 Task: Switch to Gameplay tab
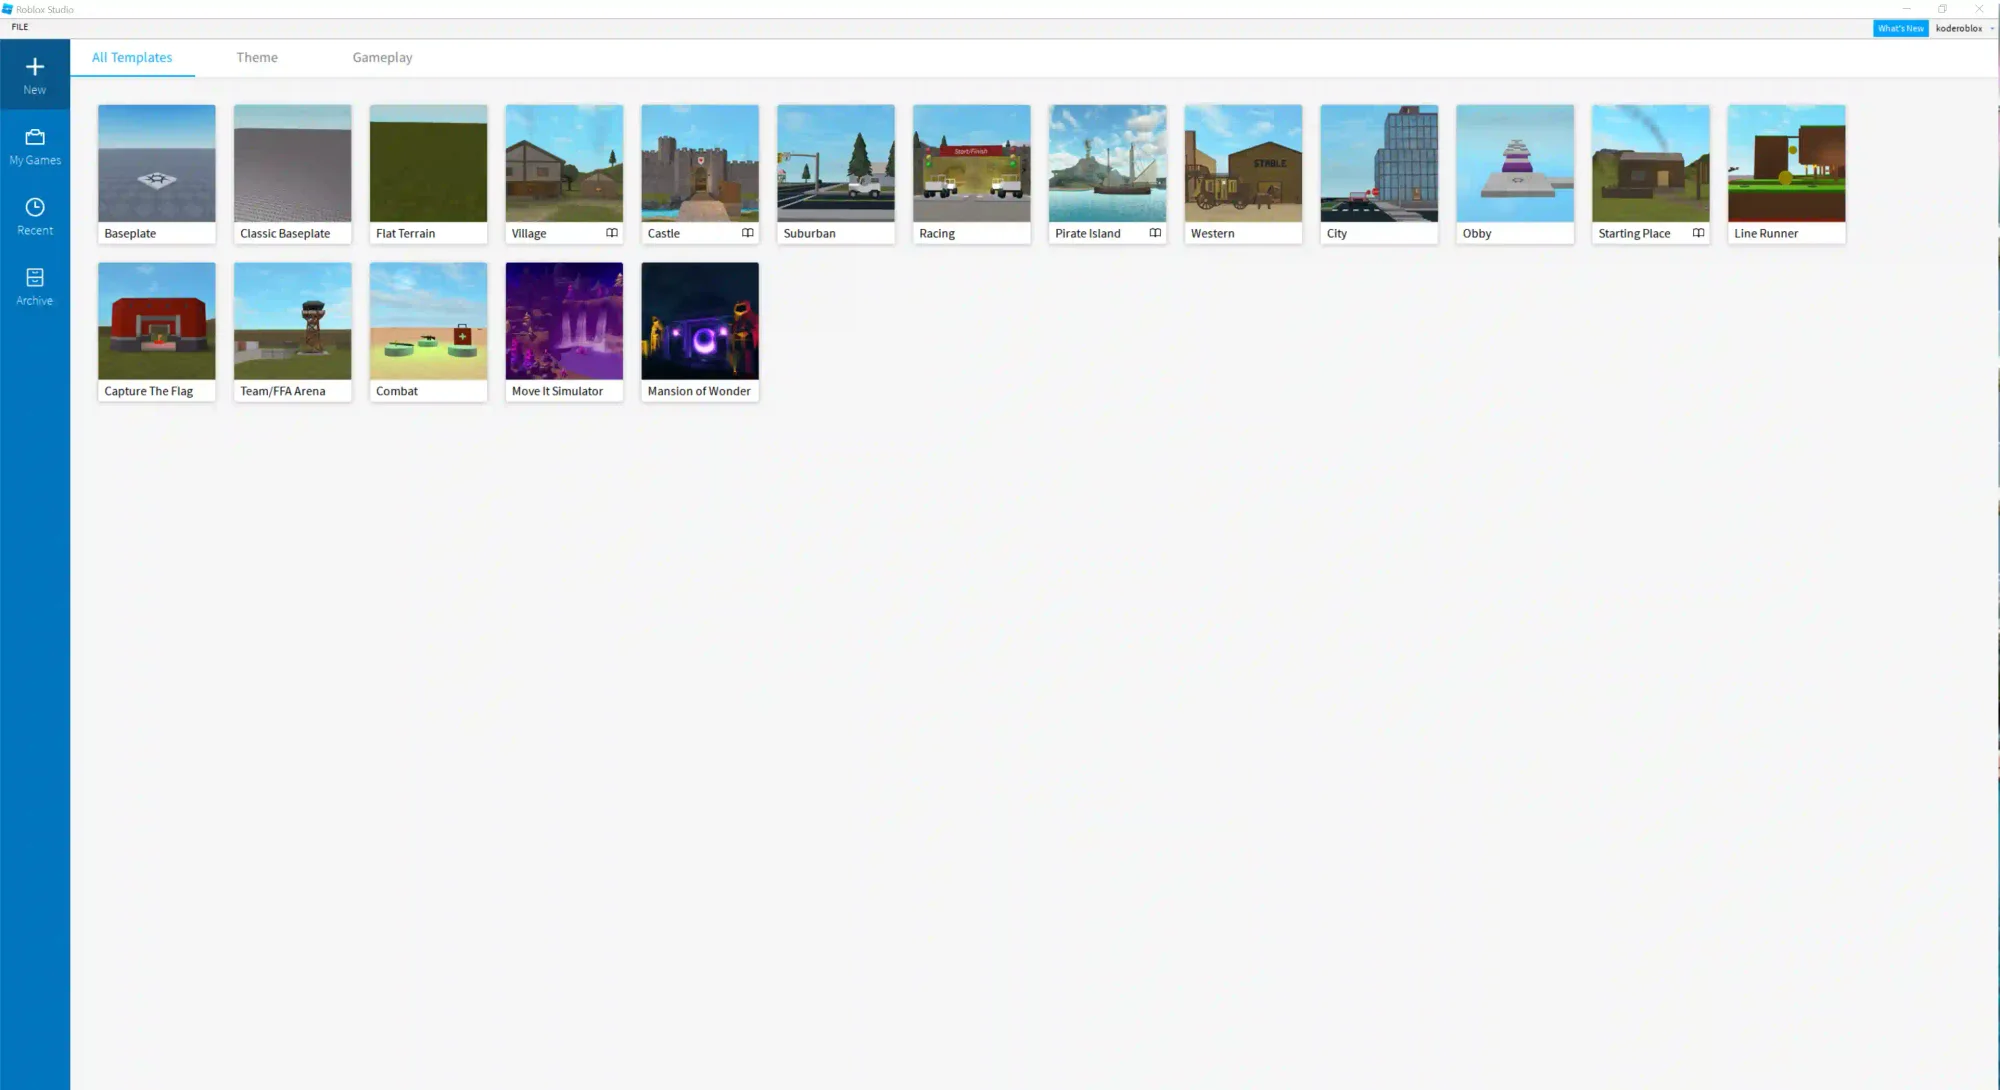[x=383, y=56]
